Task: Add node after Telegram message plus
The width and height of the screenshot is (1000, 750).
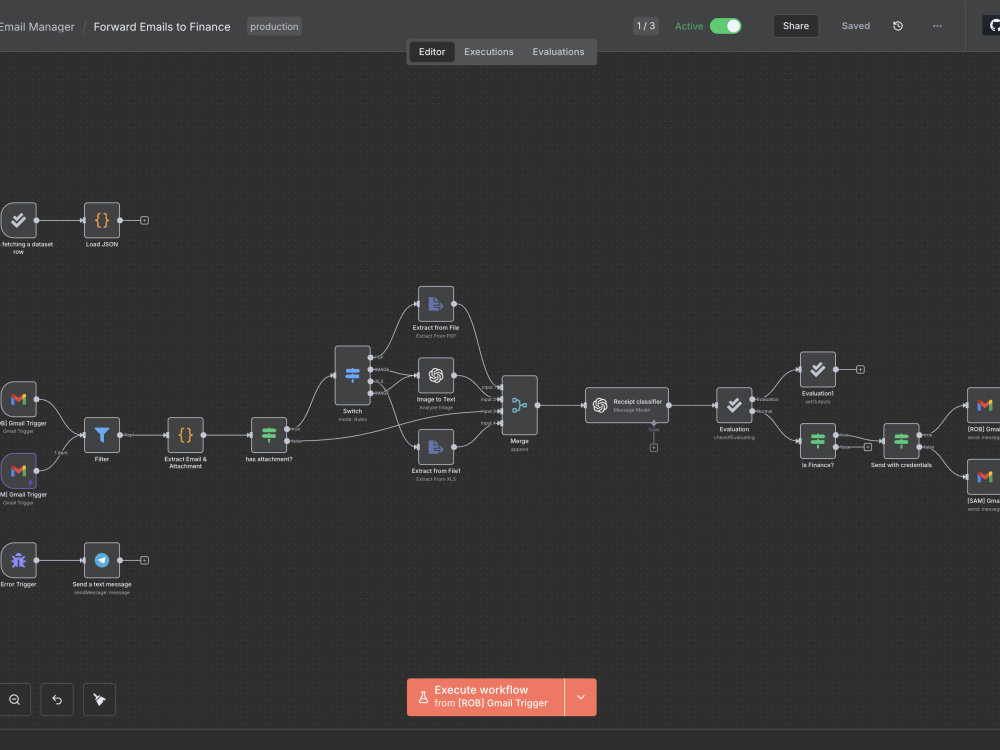Action: point(144,560)
